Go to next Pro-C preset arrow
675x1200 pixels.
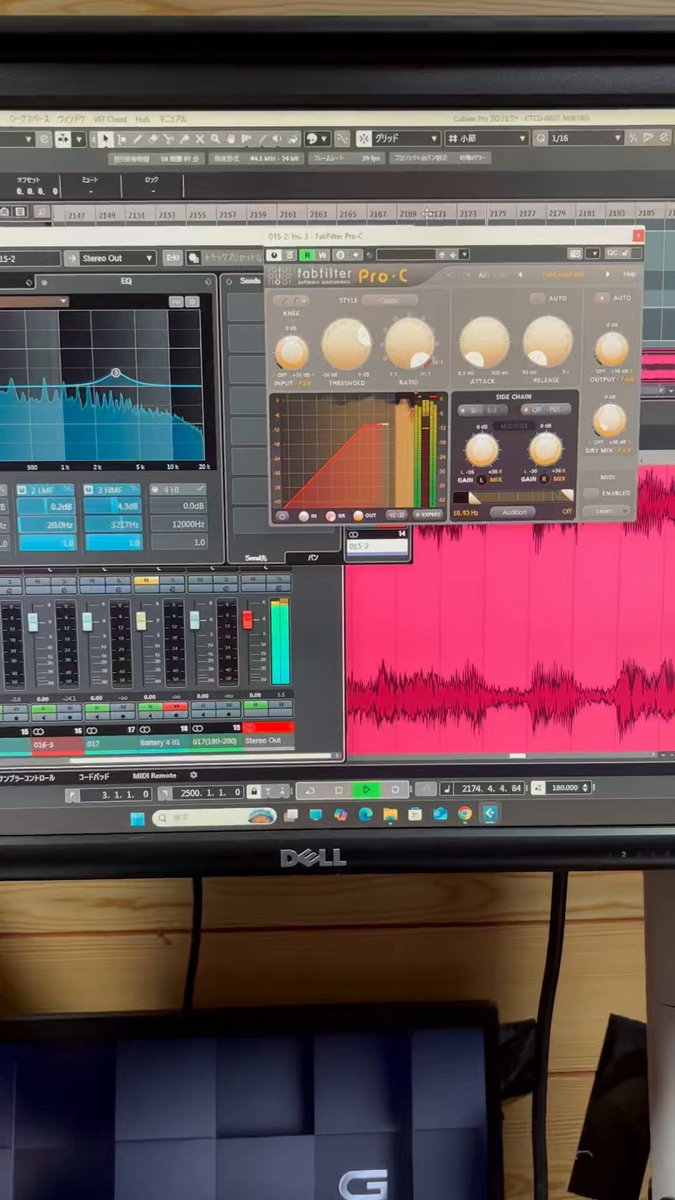605,274
